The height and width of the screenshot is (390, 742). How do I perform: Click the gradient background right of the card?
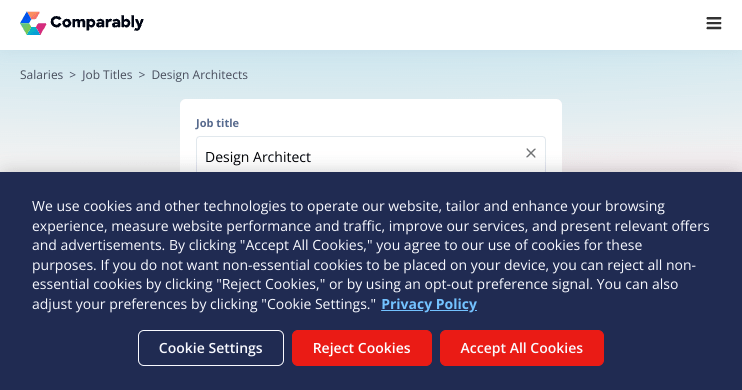click(x=651, y=123)
